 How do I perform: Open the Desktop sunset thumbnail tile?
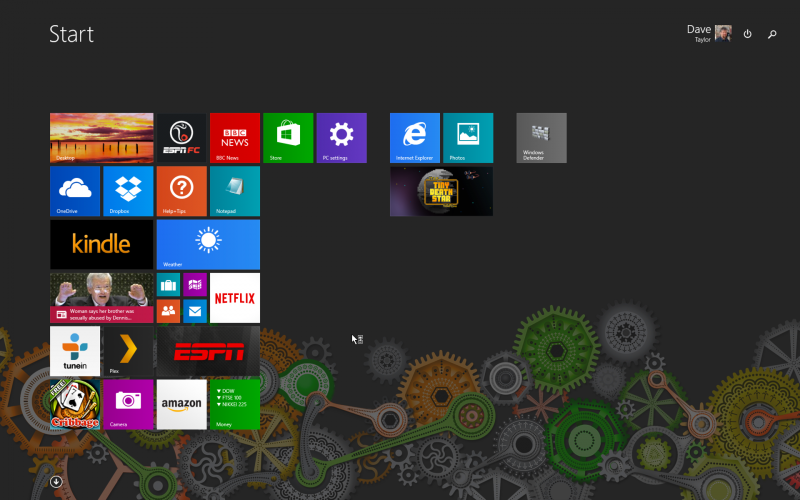pos(101,138)
